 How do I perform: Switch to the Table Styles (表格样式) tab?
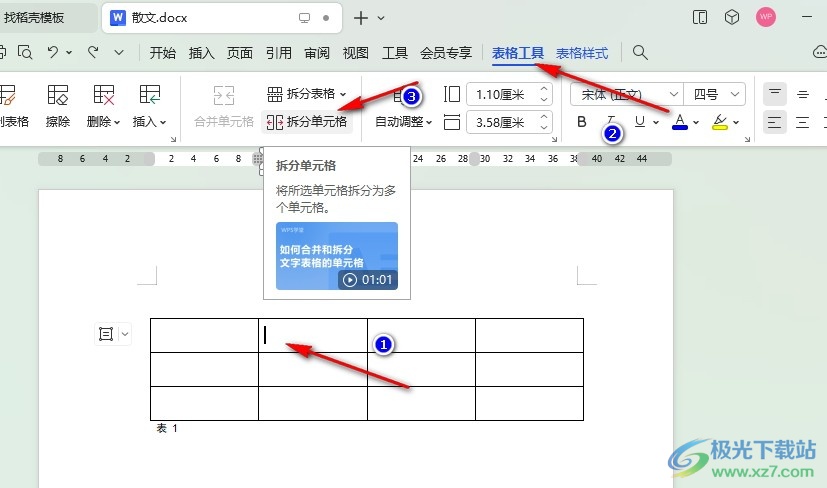tap(582, 53)
